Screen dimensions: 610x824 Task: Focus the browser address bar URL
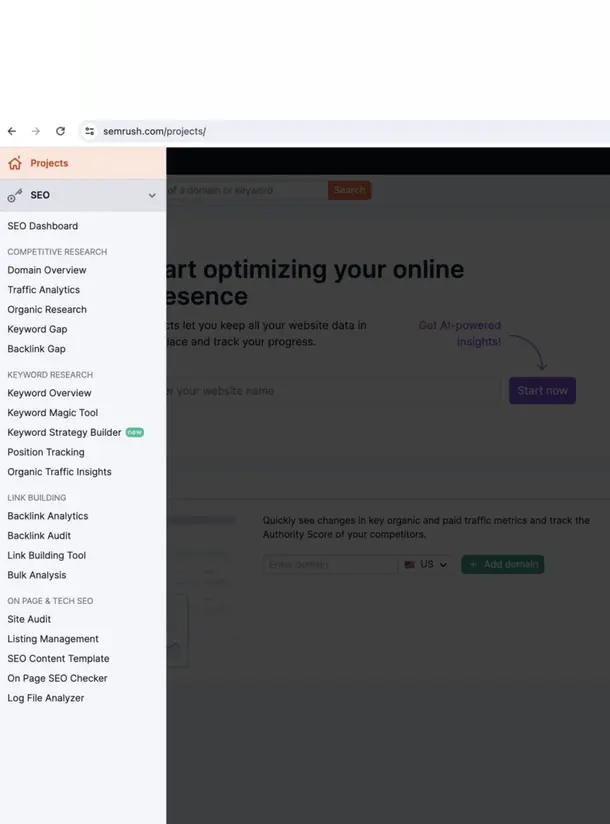(x=155, y=131)
